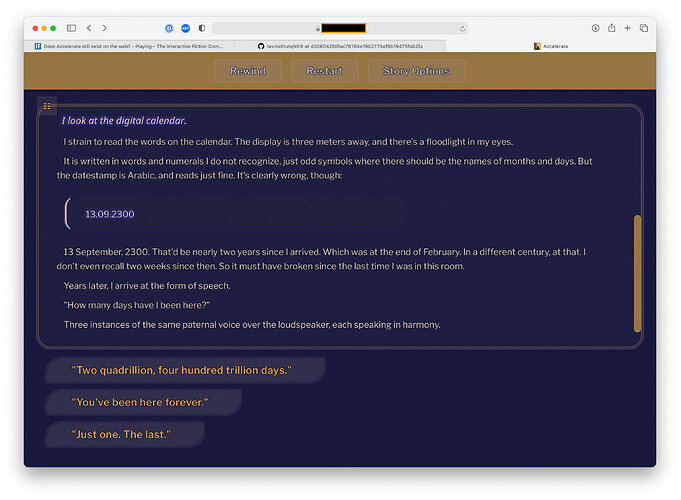Choose "Two quadrillion, four hundred trillion days."
Viewport: 681px width, 500px height.
(185, 370)
